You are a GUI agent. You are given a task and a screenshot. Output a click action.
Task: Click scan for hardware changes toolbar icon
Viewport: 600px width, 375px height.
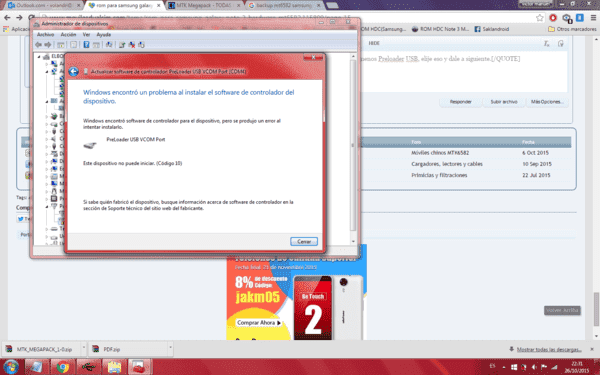point(109,45)
